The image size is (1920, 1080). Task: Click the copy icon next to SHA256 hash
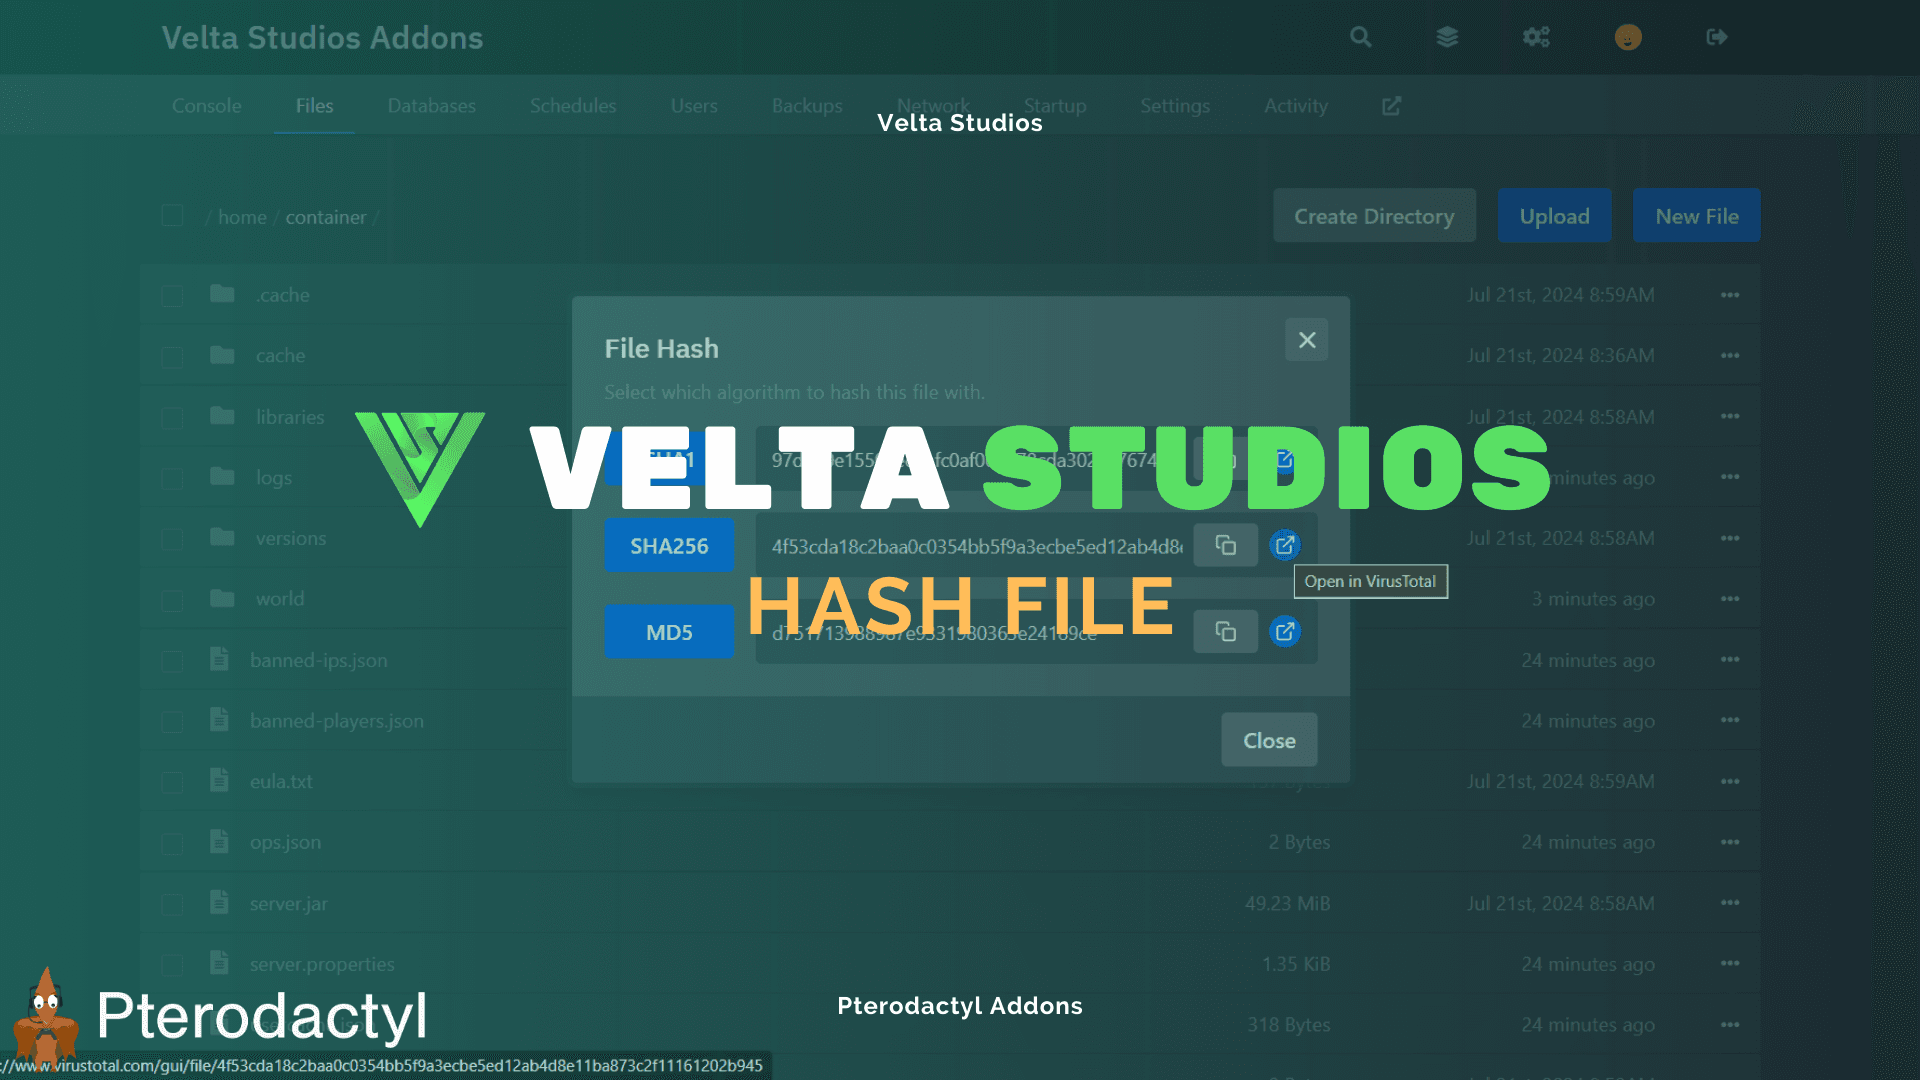pyautogui.click(x=1224, y=545)
